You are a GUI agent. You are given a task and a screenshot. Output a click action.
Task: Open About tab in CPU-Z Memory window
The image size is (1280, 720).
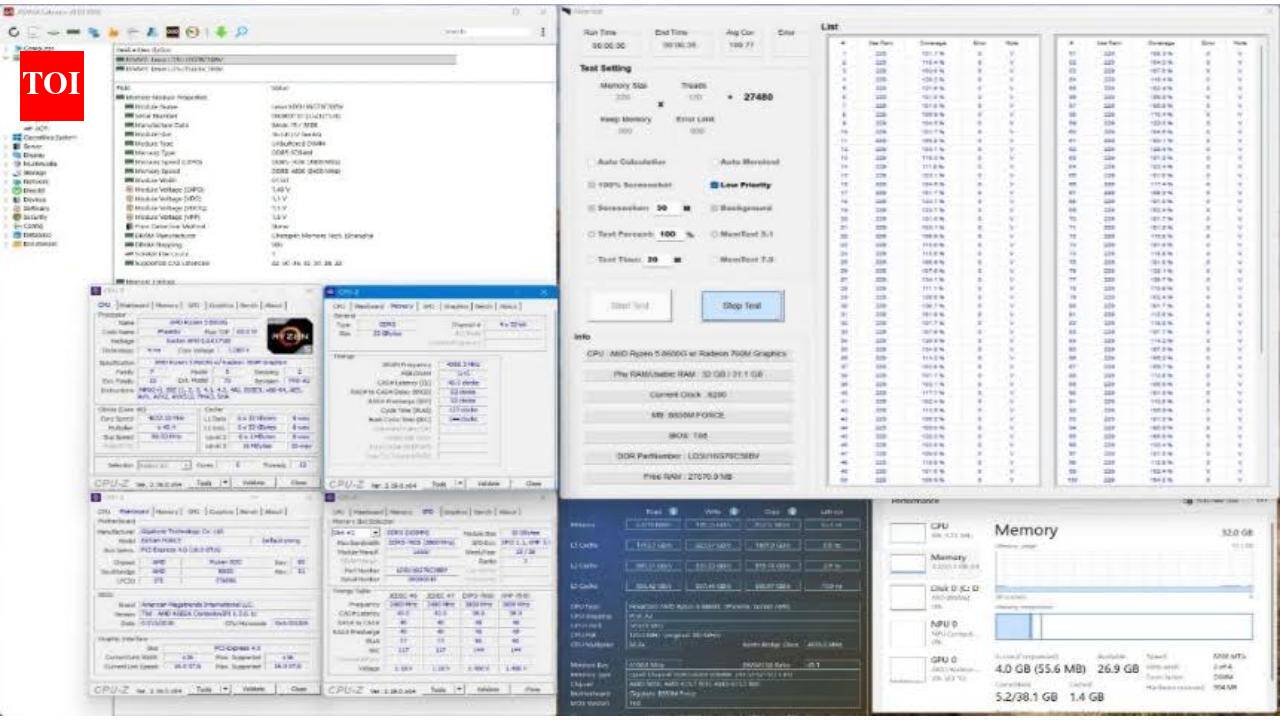coord(508,305)
